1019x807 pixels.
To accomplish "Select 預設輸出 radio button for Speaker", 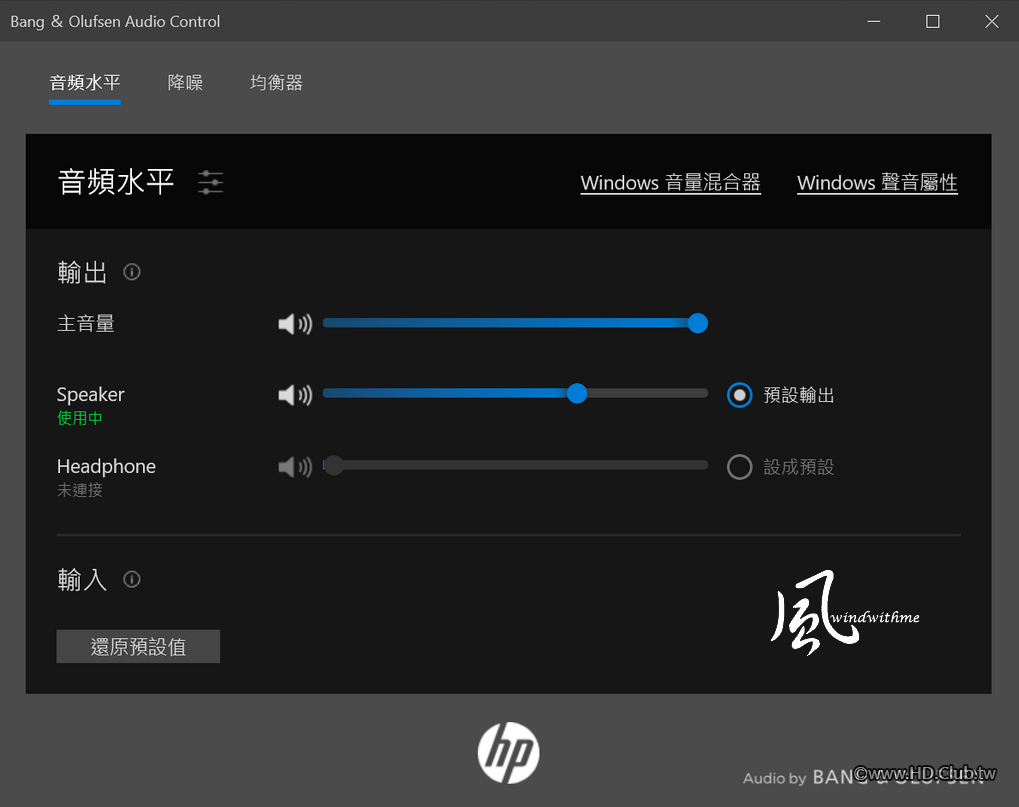I will (740, 395).
